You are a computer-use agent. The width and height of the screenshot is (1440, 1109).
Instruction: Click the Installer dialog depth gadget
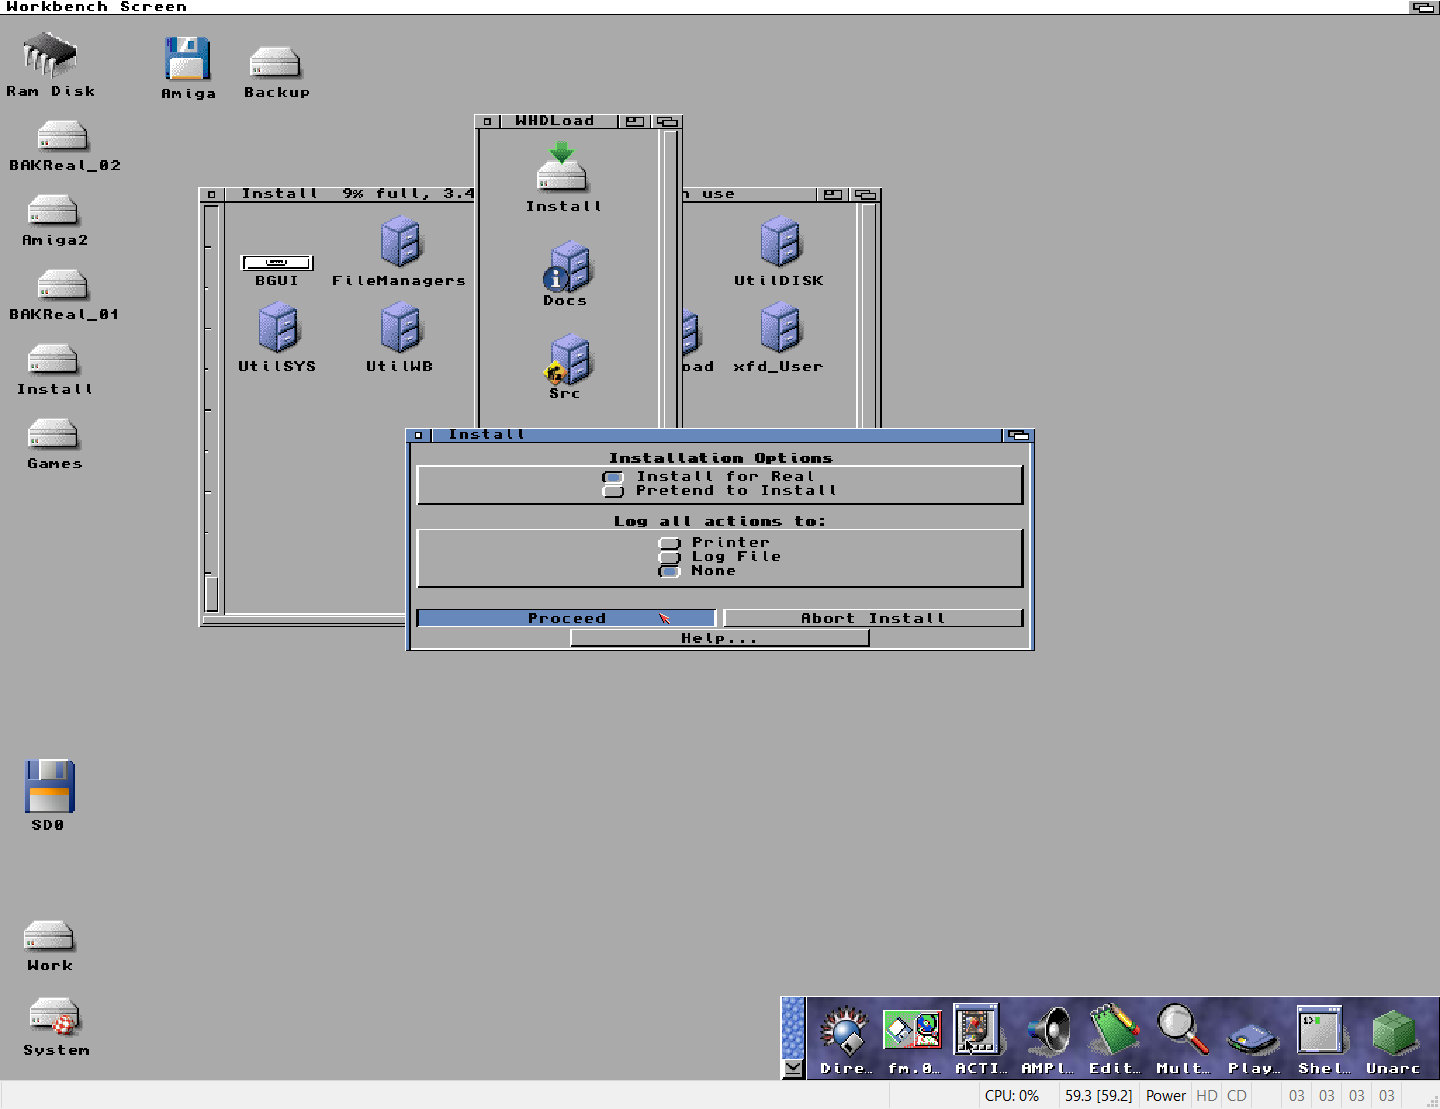tap(1019, 435)
